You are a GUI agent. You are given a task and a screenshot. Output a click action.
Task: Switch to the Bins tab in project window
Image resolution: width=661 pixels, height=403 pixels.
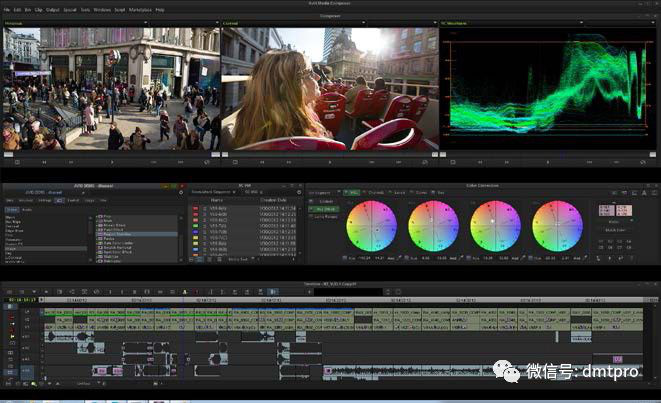click(x=9, y=200)
